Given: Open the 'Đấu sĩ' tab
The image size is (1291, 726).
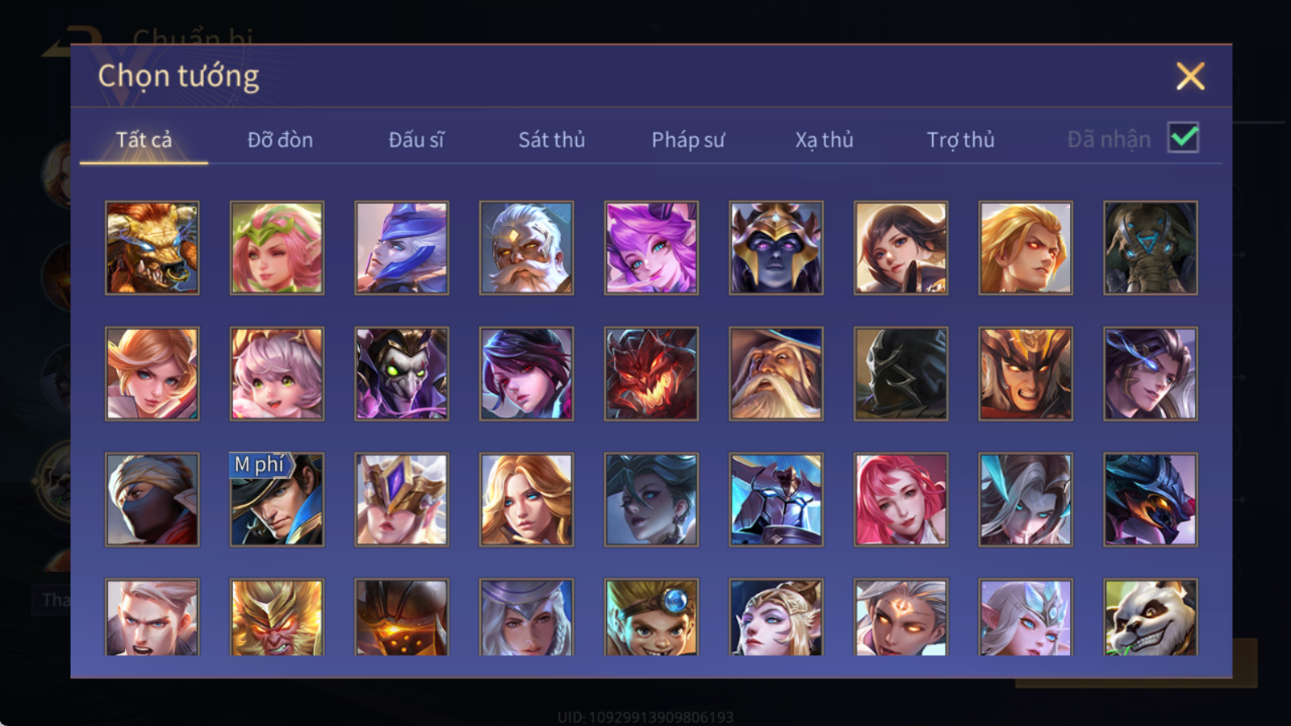Looking at the screenshot, I should [416, 140].
